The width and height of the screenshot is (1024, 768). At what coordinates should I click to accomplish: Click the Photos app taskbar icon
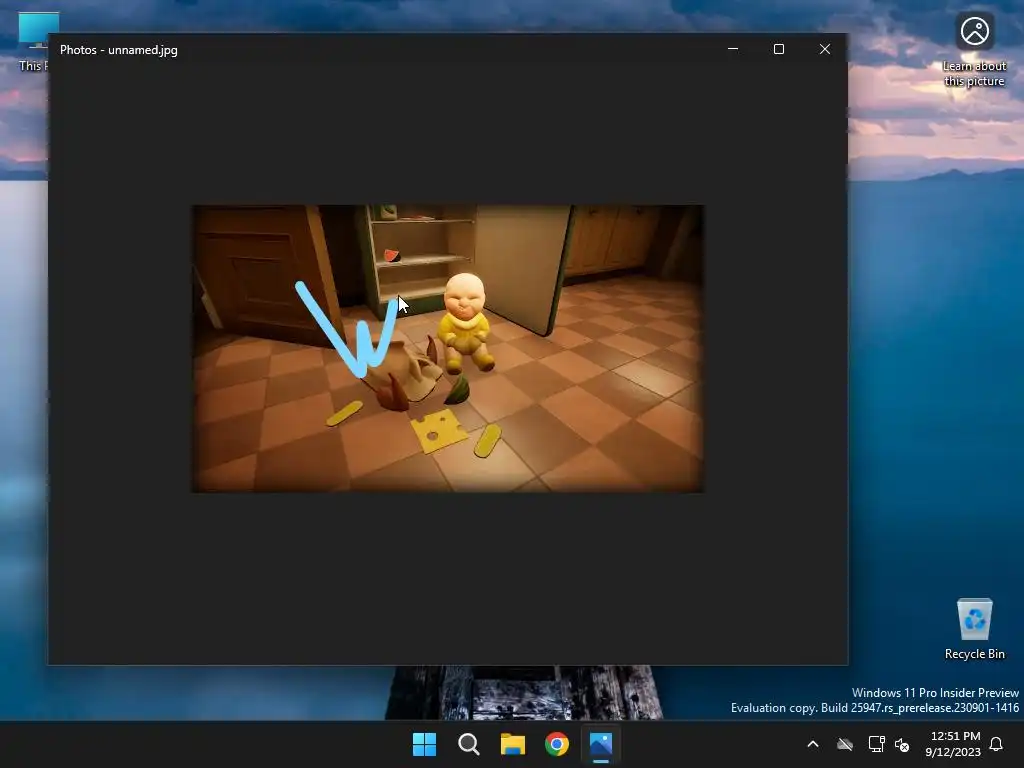pyautogui.click(x=601, y=744)
